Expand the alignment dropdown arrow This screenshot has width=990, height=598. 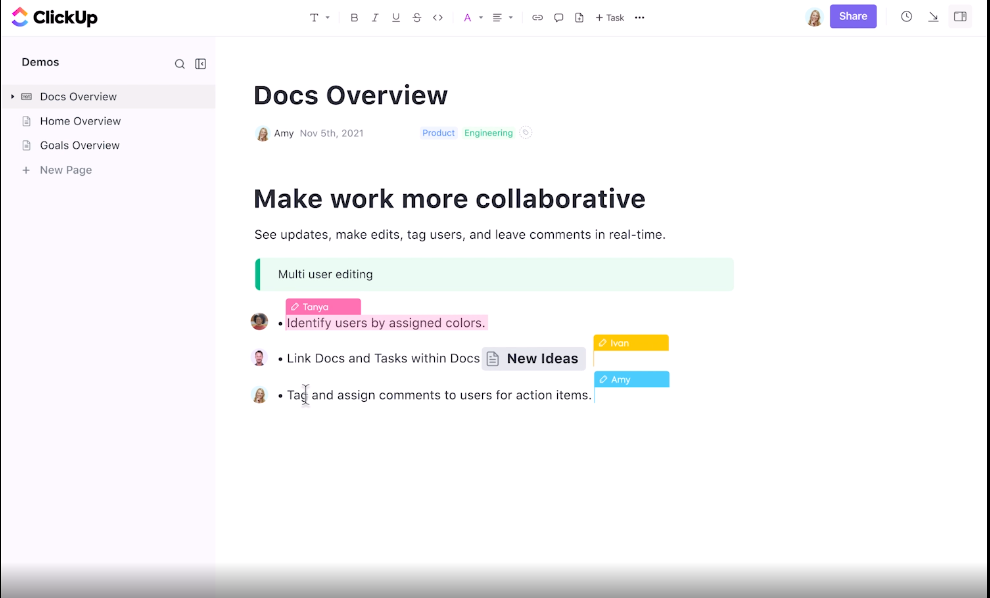coord(511,18)
